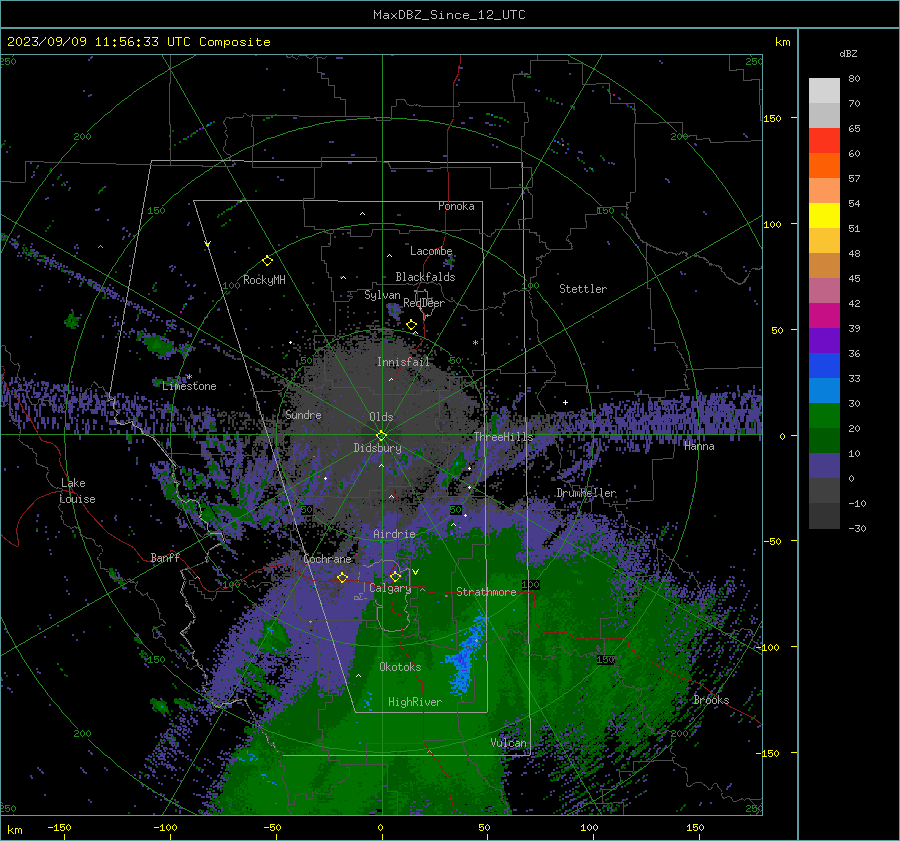Click the Sundre label

[303, 414]
